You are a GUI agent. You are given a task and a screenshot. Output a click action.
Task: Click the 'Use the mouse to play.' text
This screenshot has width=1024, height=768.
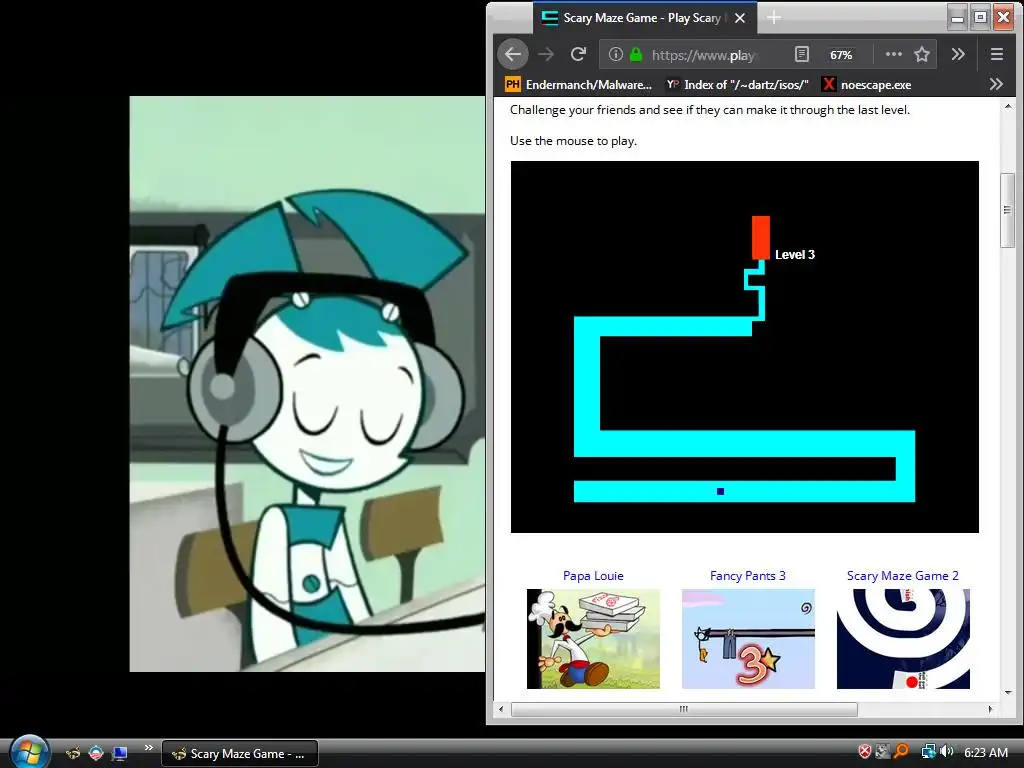click(573, 140)
